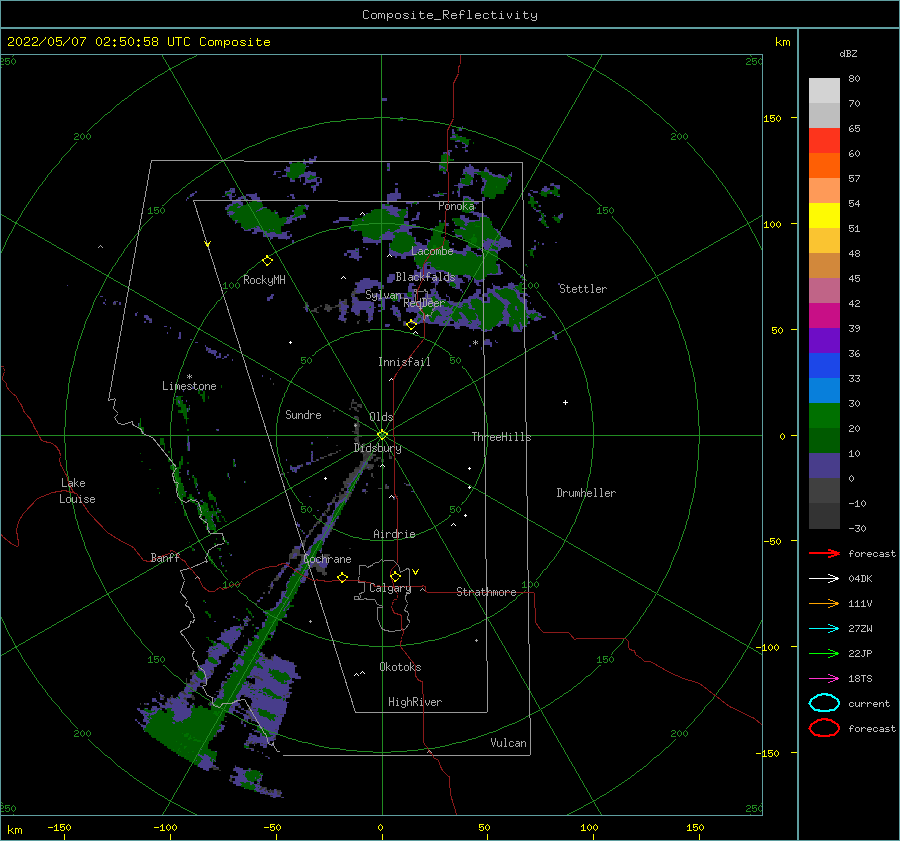Image resolution: width=900 pixels, height=841 pixels.
Task: Click the -100 tick on bottom km axis
Action: point(165,827)
